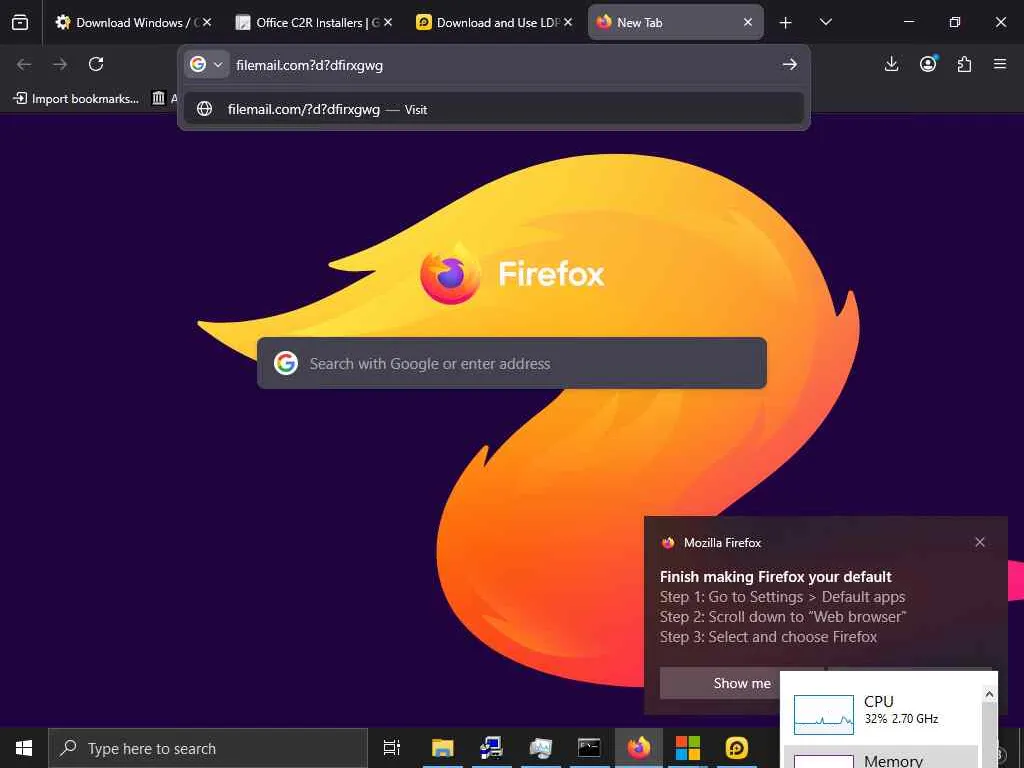Open the Google search engine selector dropdown
Image resolution: width=1024 pixels, height=768 pixels.
(x=206, y=64)
